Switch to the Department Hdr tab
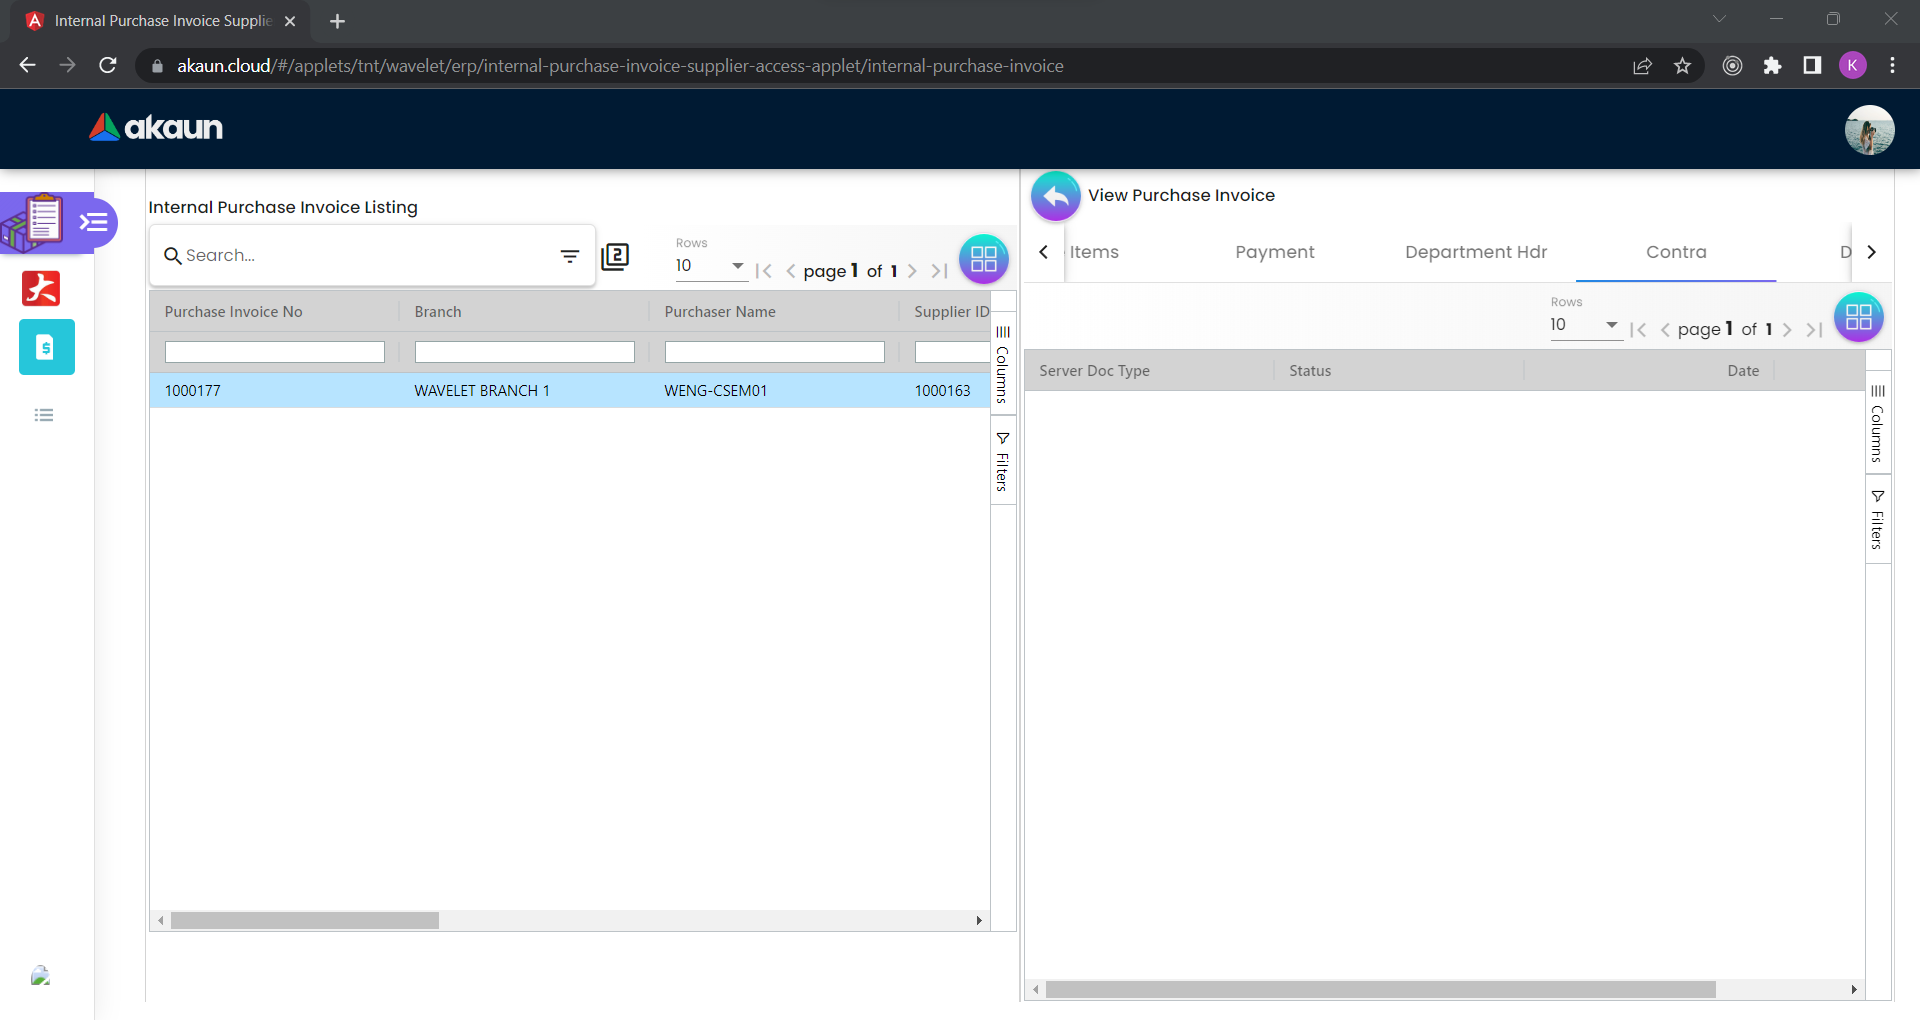Viewport: 1920px width, 1020px height. click(1475, 252)
